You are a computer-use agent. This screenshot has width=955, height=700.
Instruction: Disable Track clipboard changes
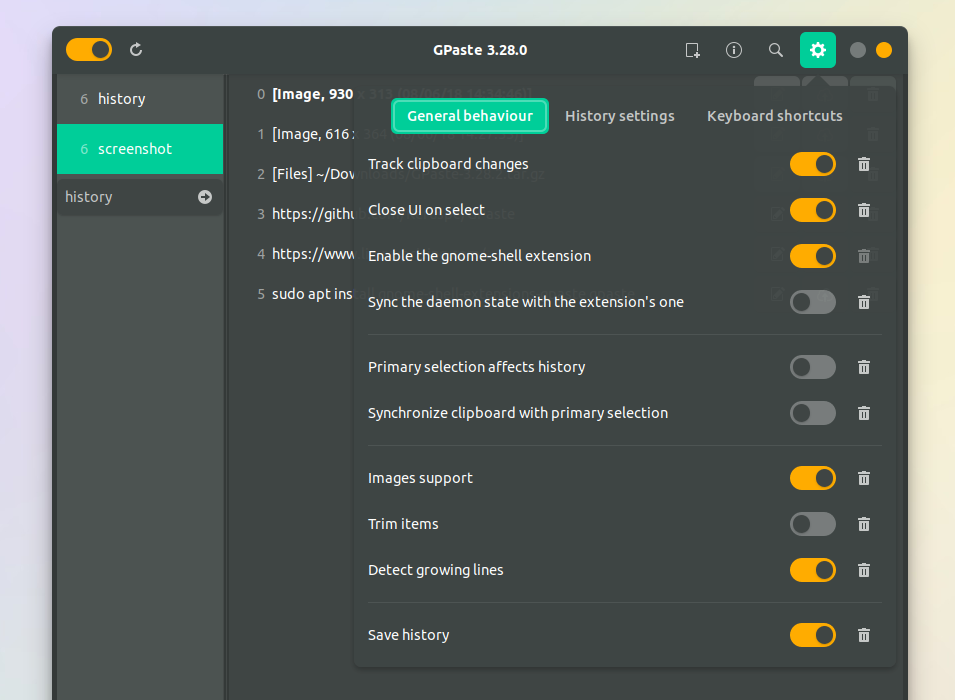[812, 164]
